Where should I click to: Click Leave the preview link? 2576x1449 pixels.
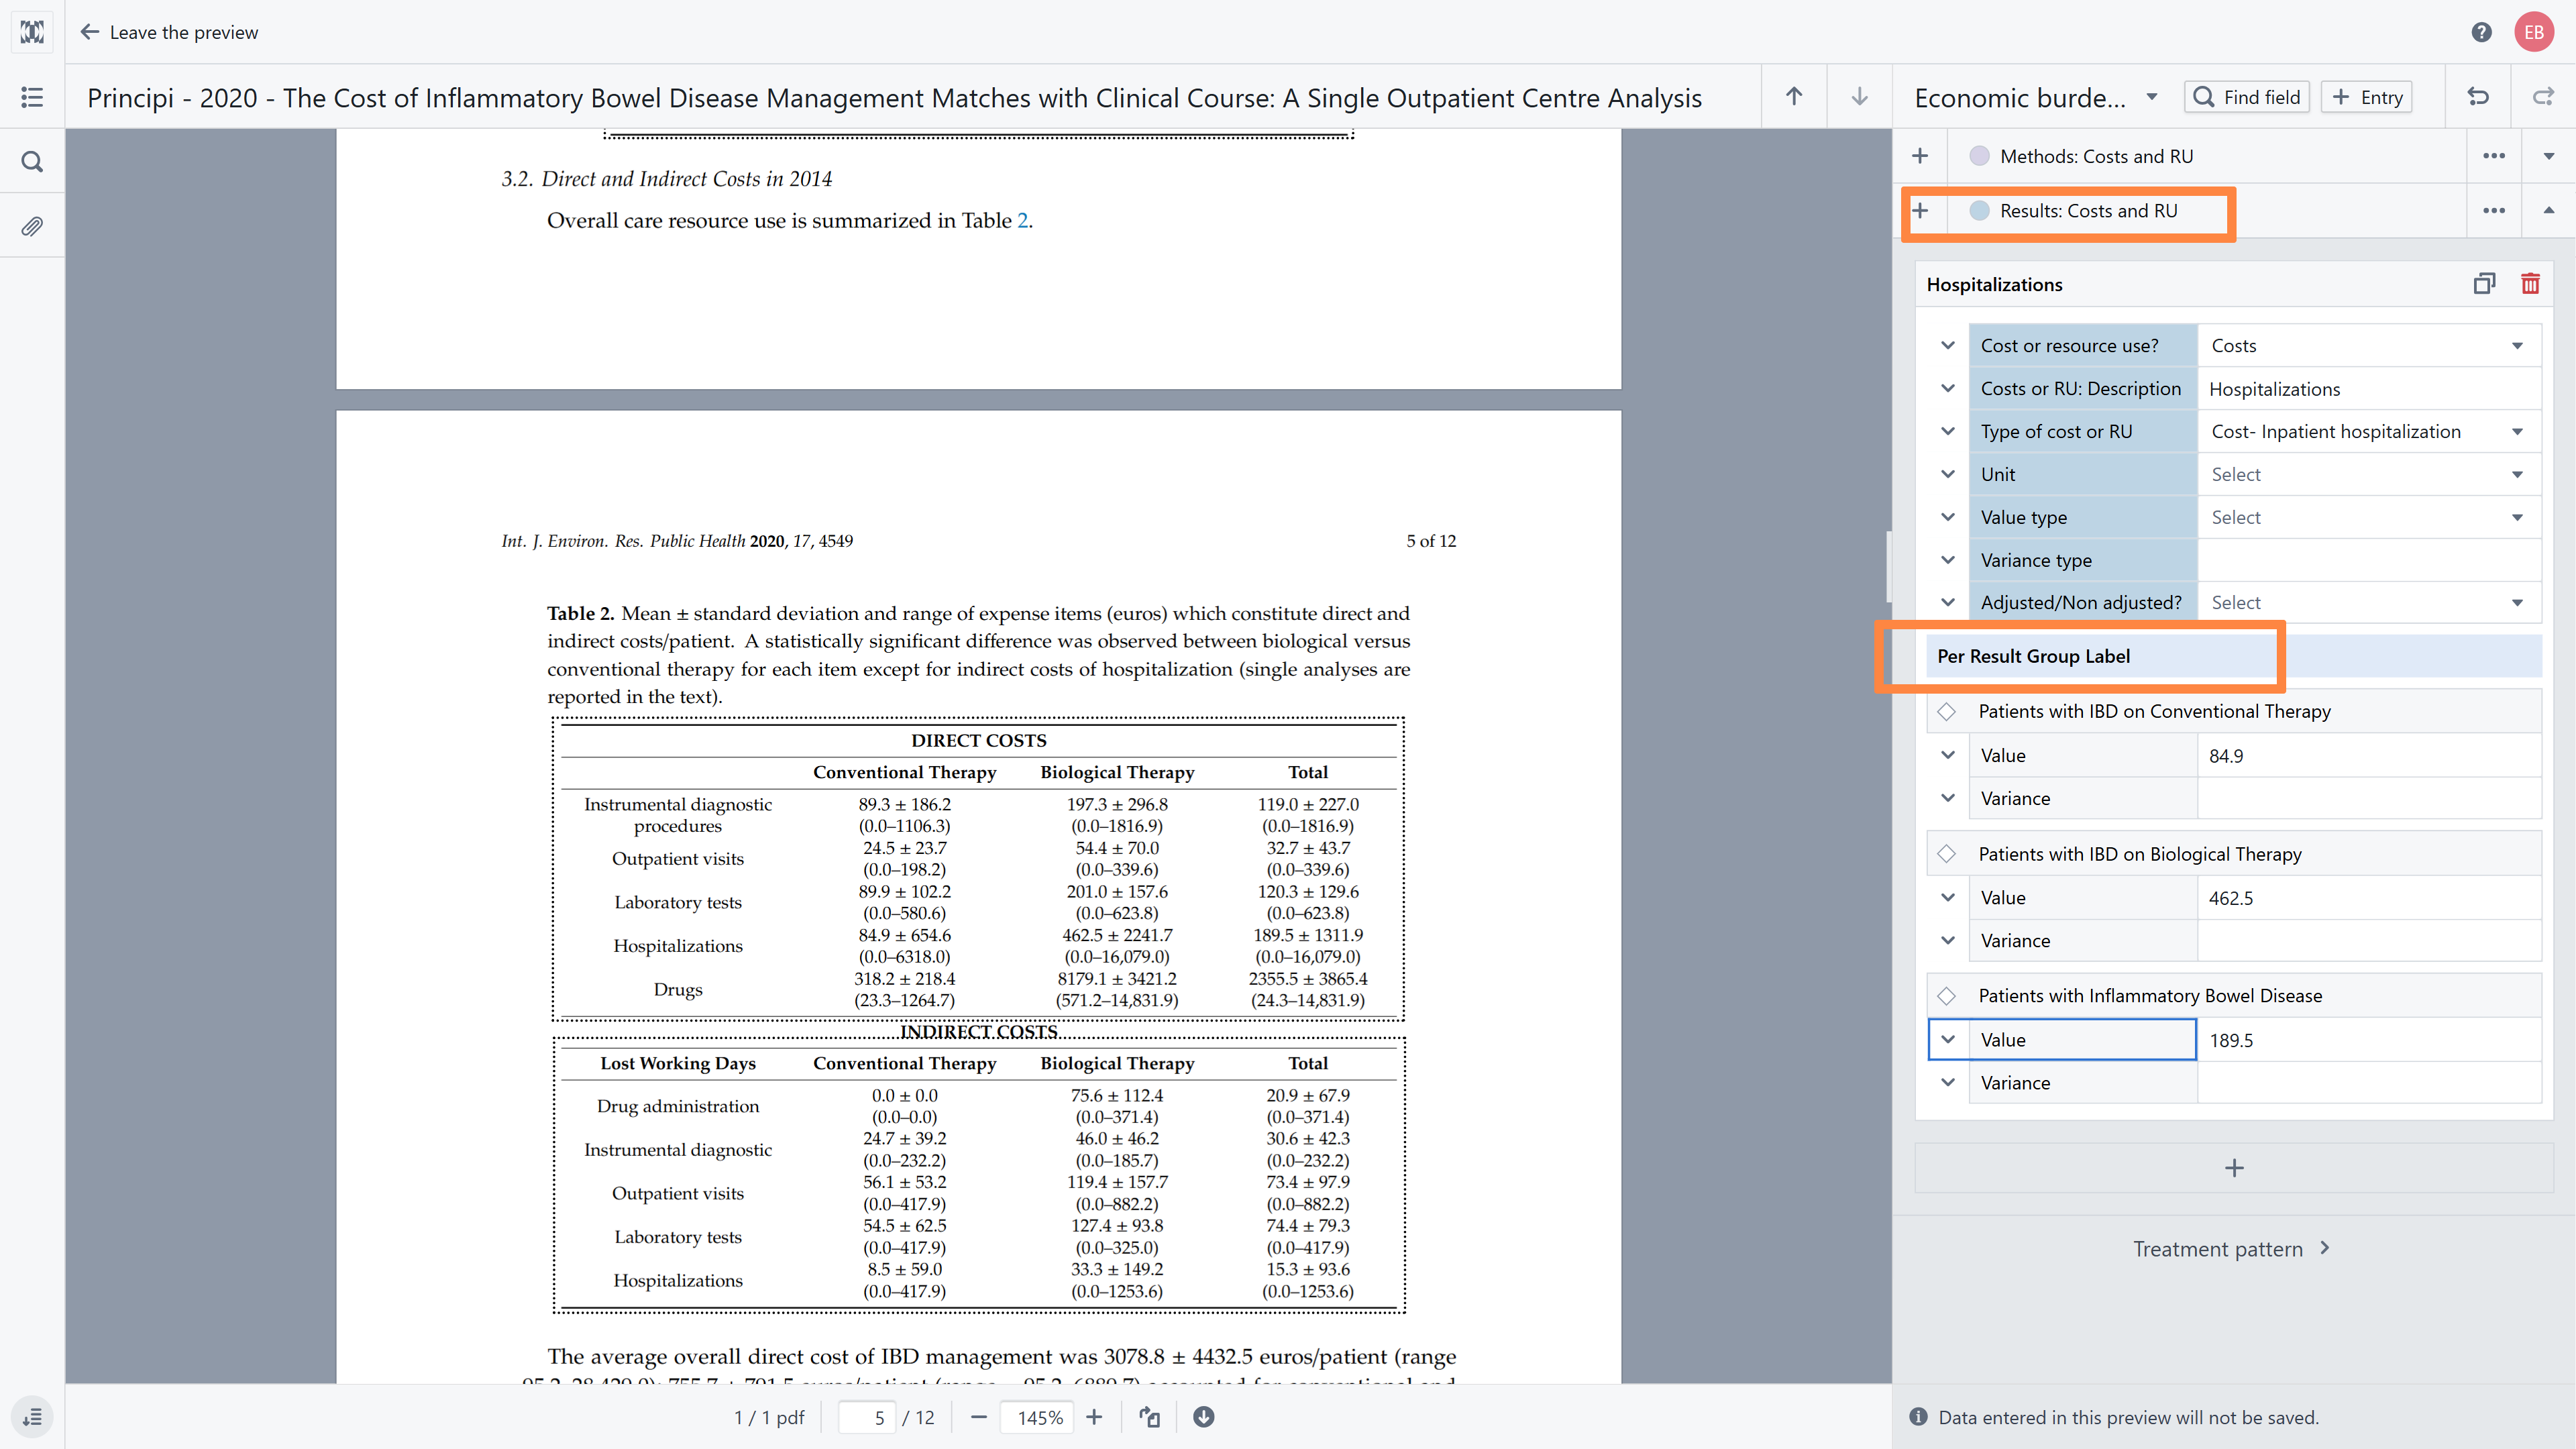click(169, 32)
